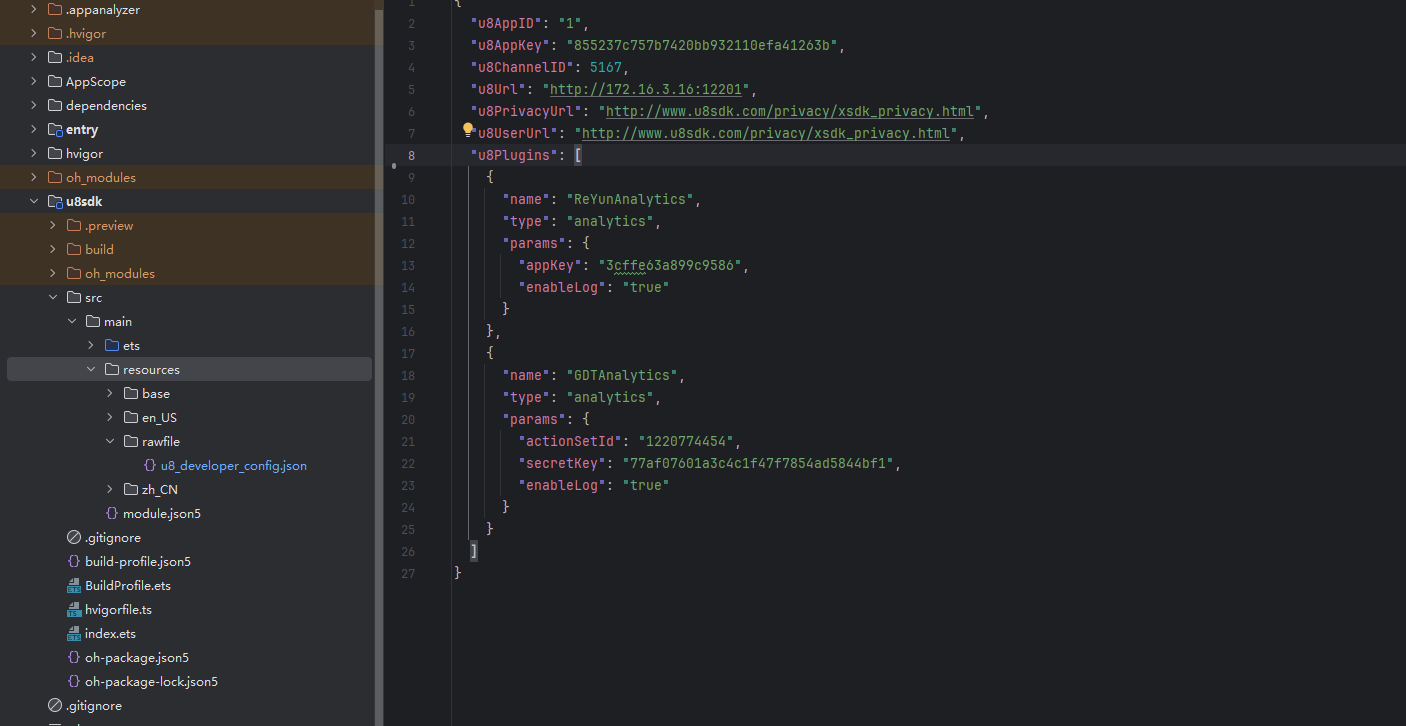
Task: Collapse the u8sdk module folder
Action: 34,202
